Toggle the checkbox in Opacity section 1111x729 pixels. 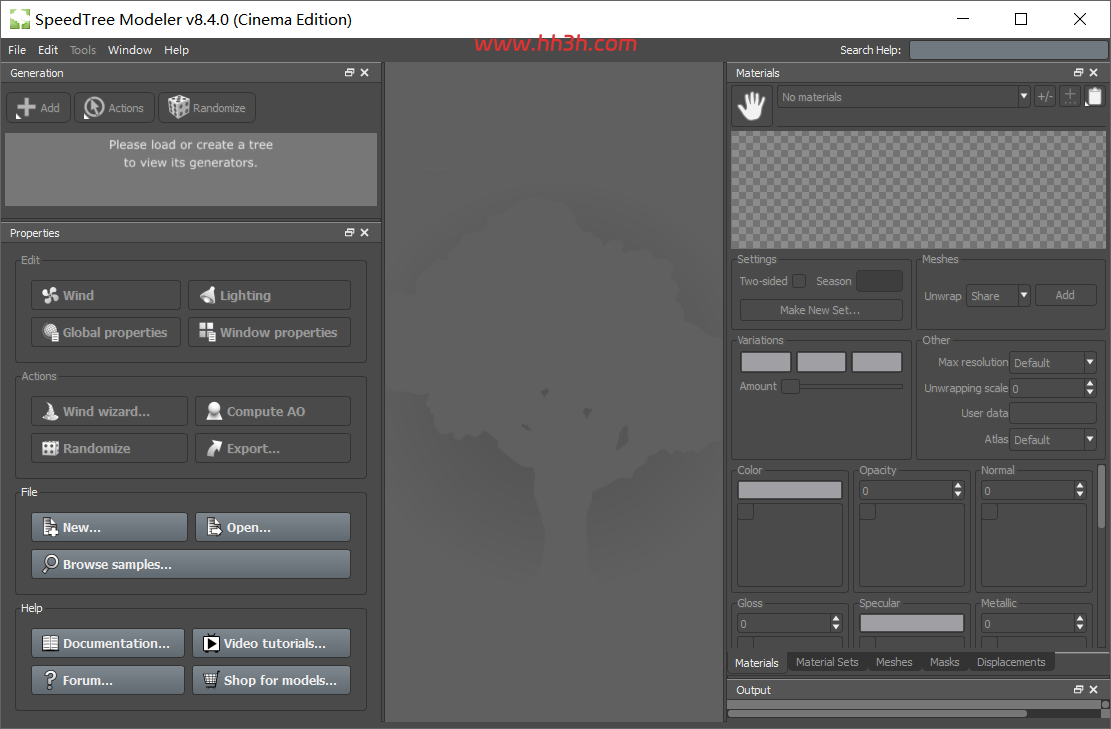click(867, 512)
